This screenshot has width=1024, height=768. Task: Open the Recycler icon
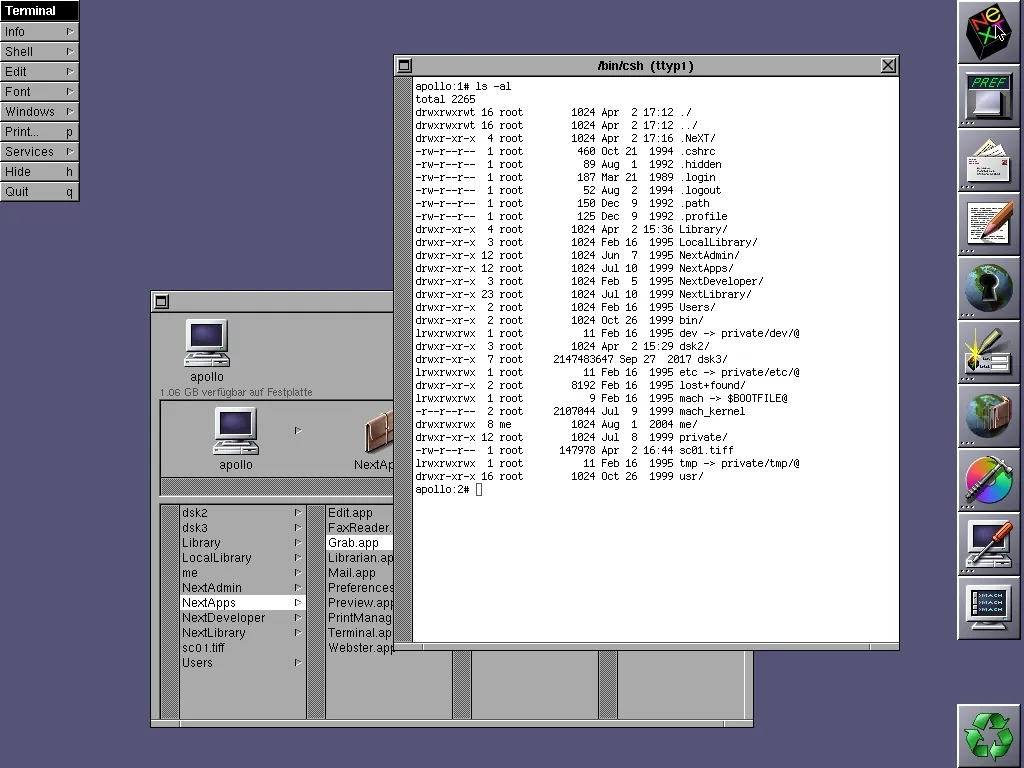click(x=989, y=736)
